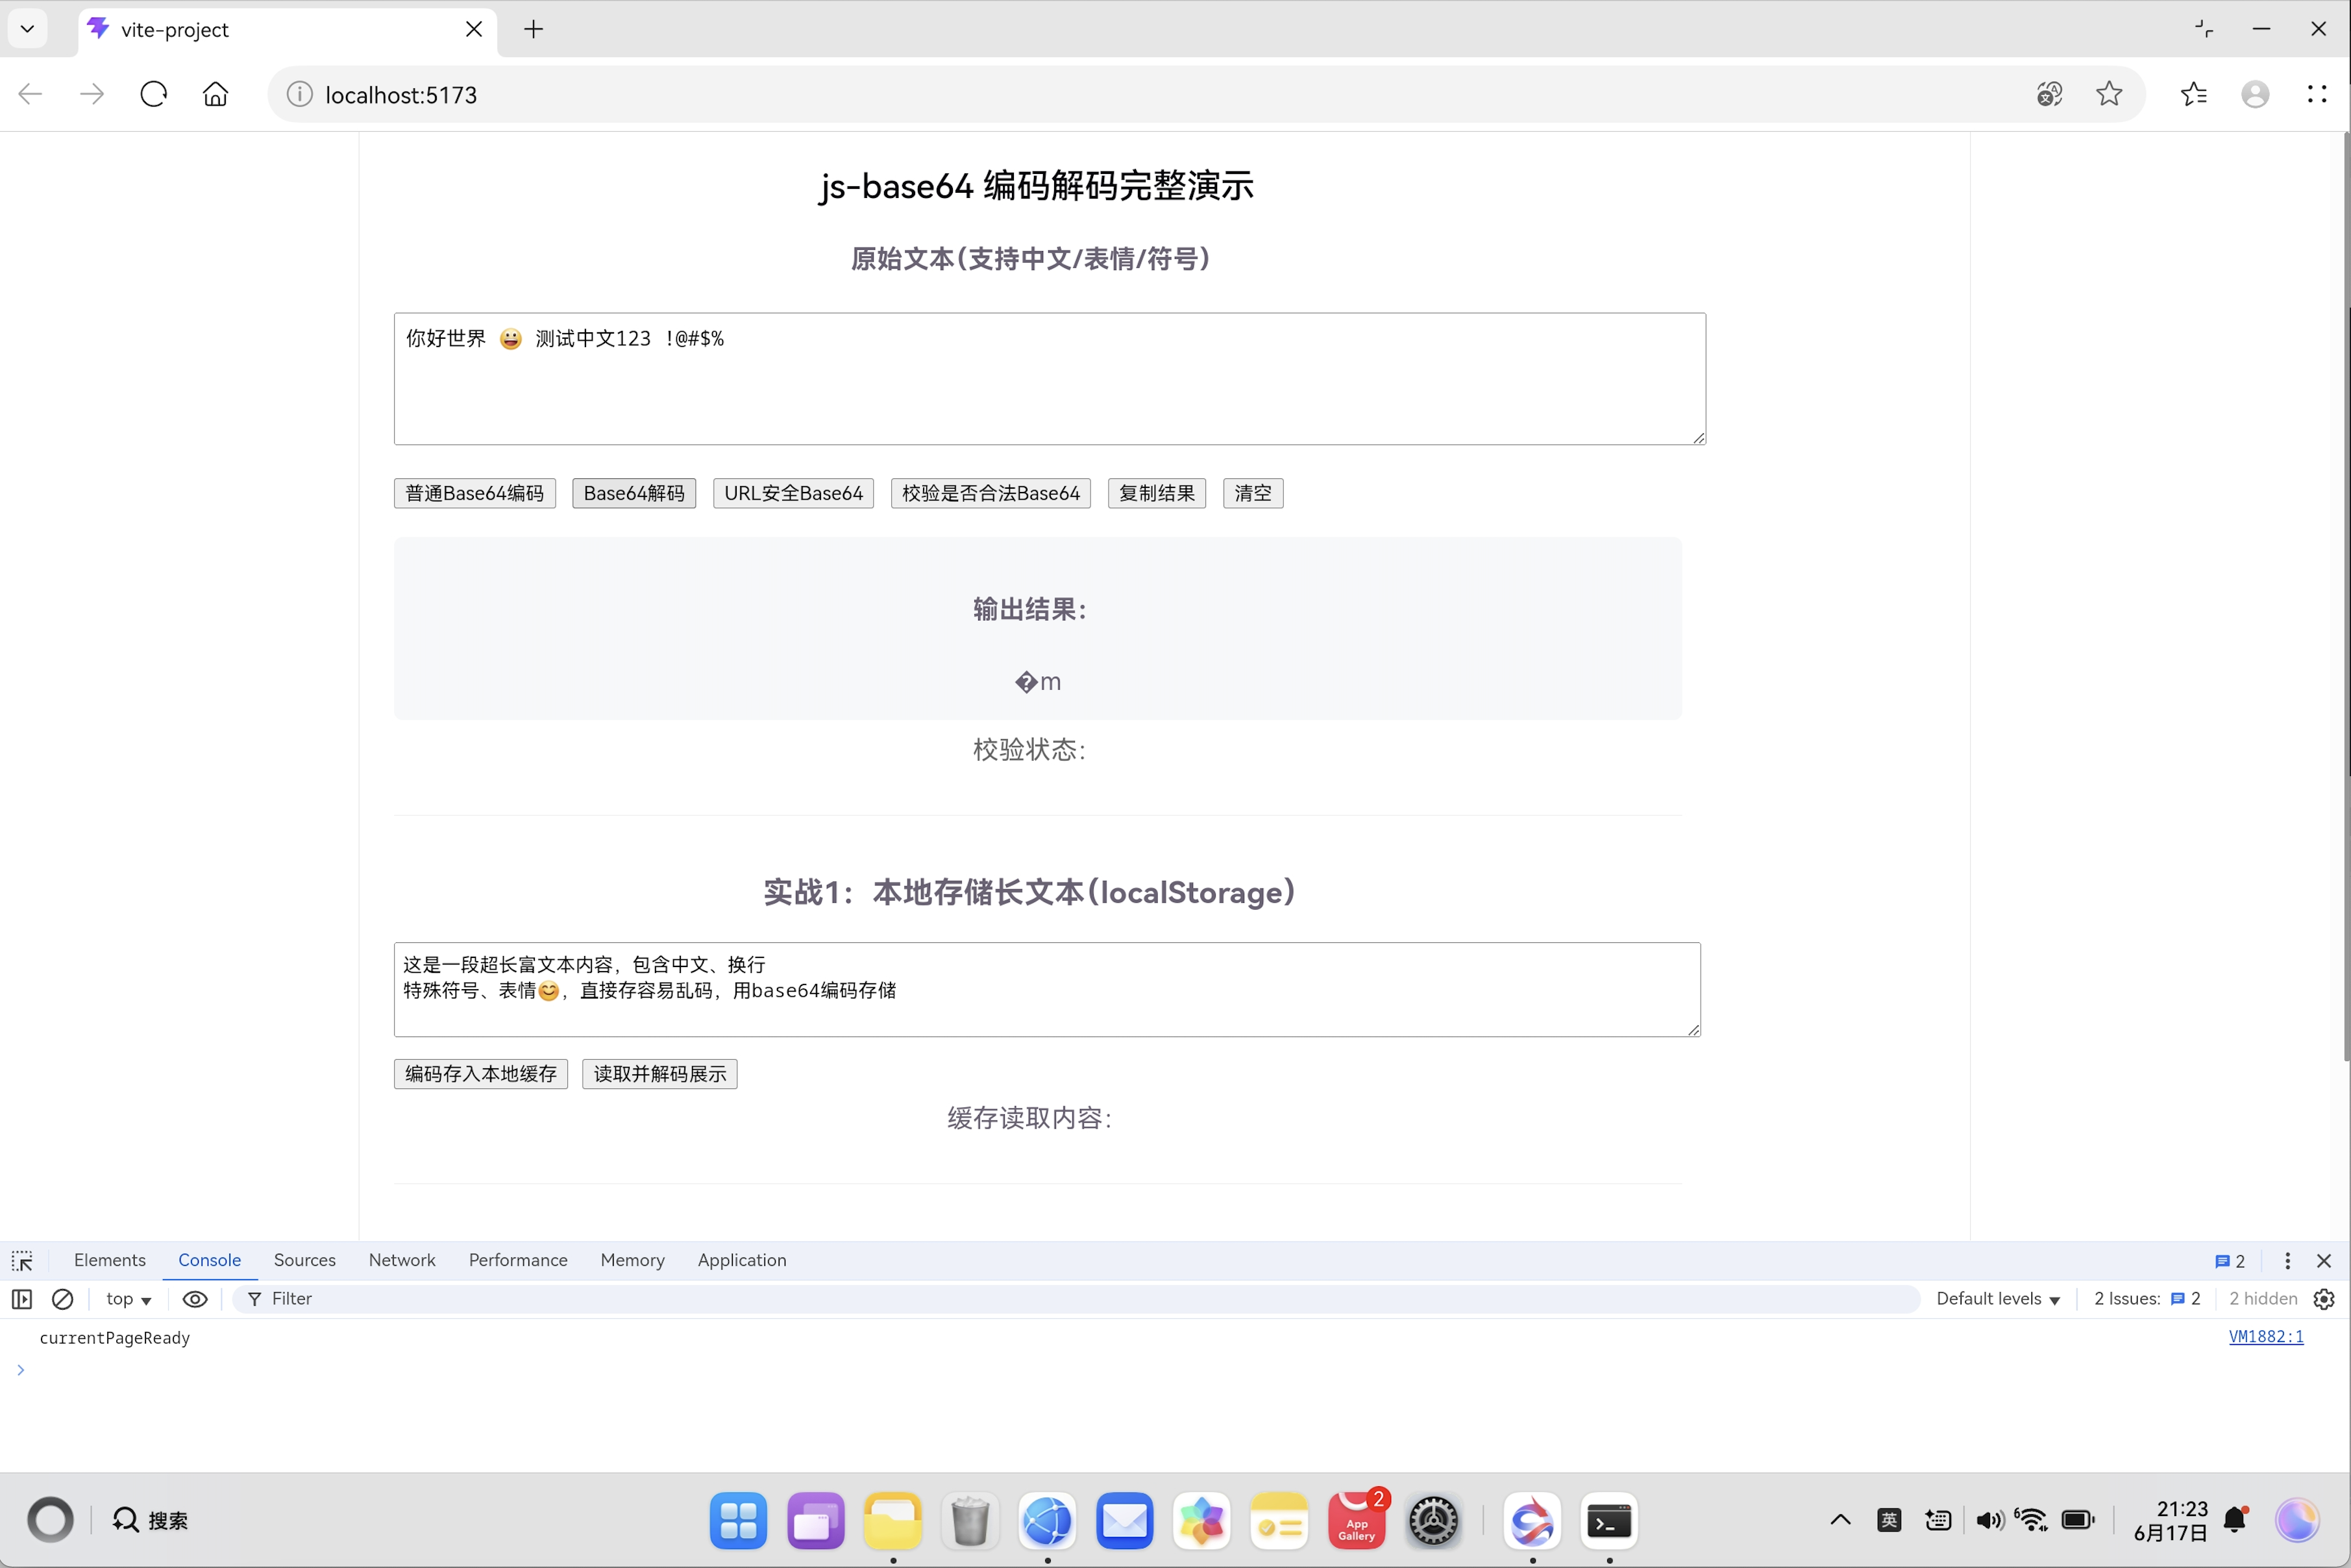
Task: Click the 校验是否合法Base64 button
Action: click(990, 493)
